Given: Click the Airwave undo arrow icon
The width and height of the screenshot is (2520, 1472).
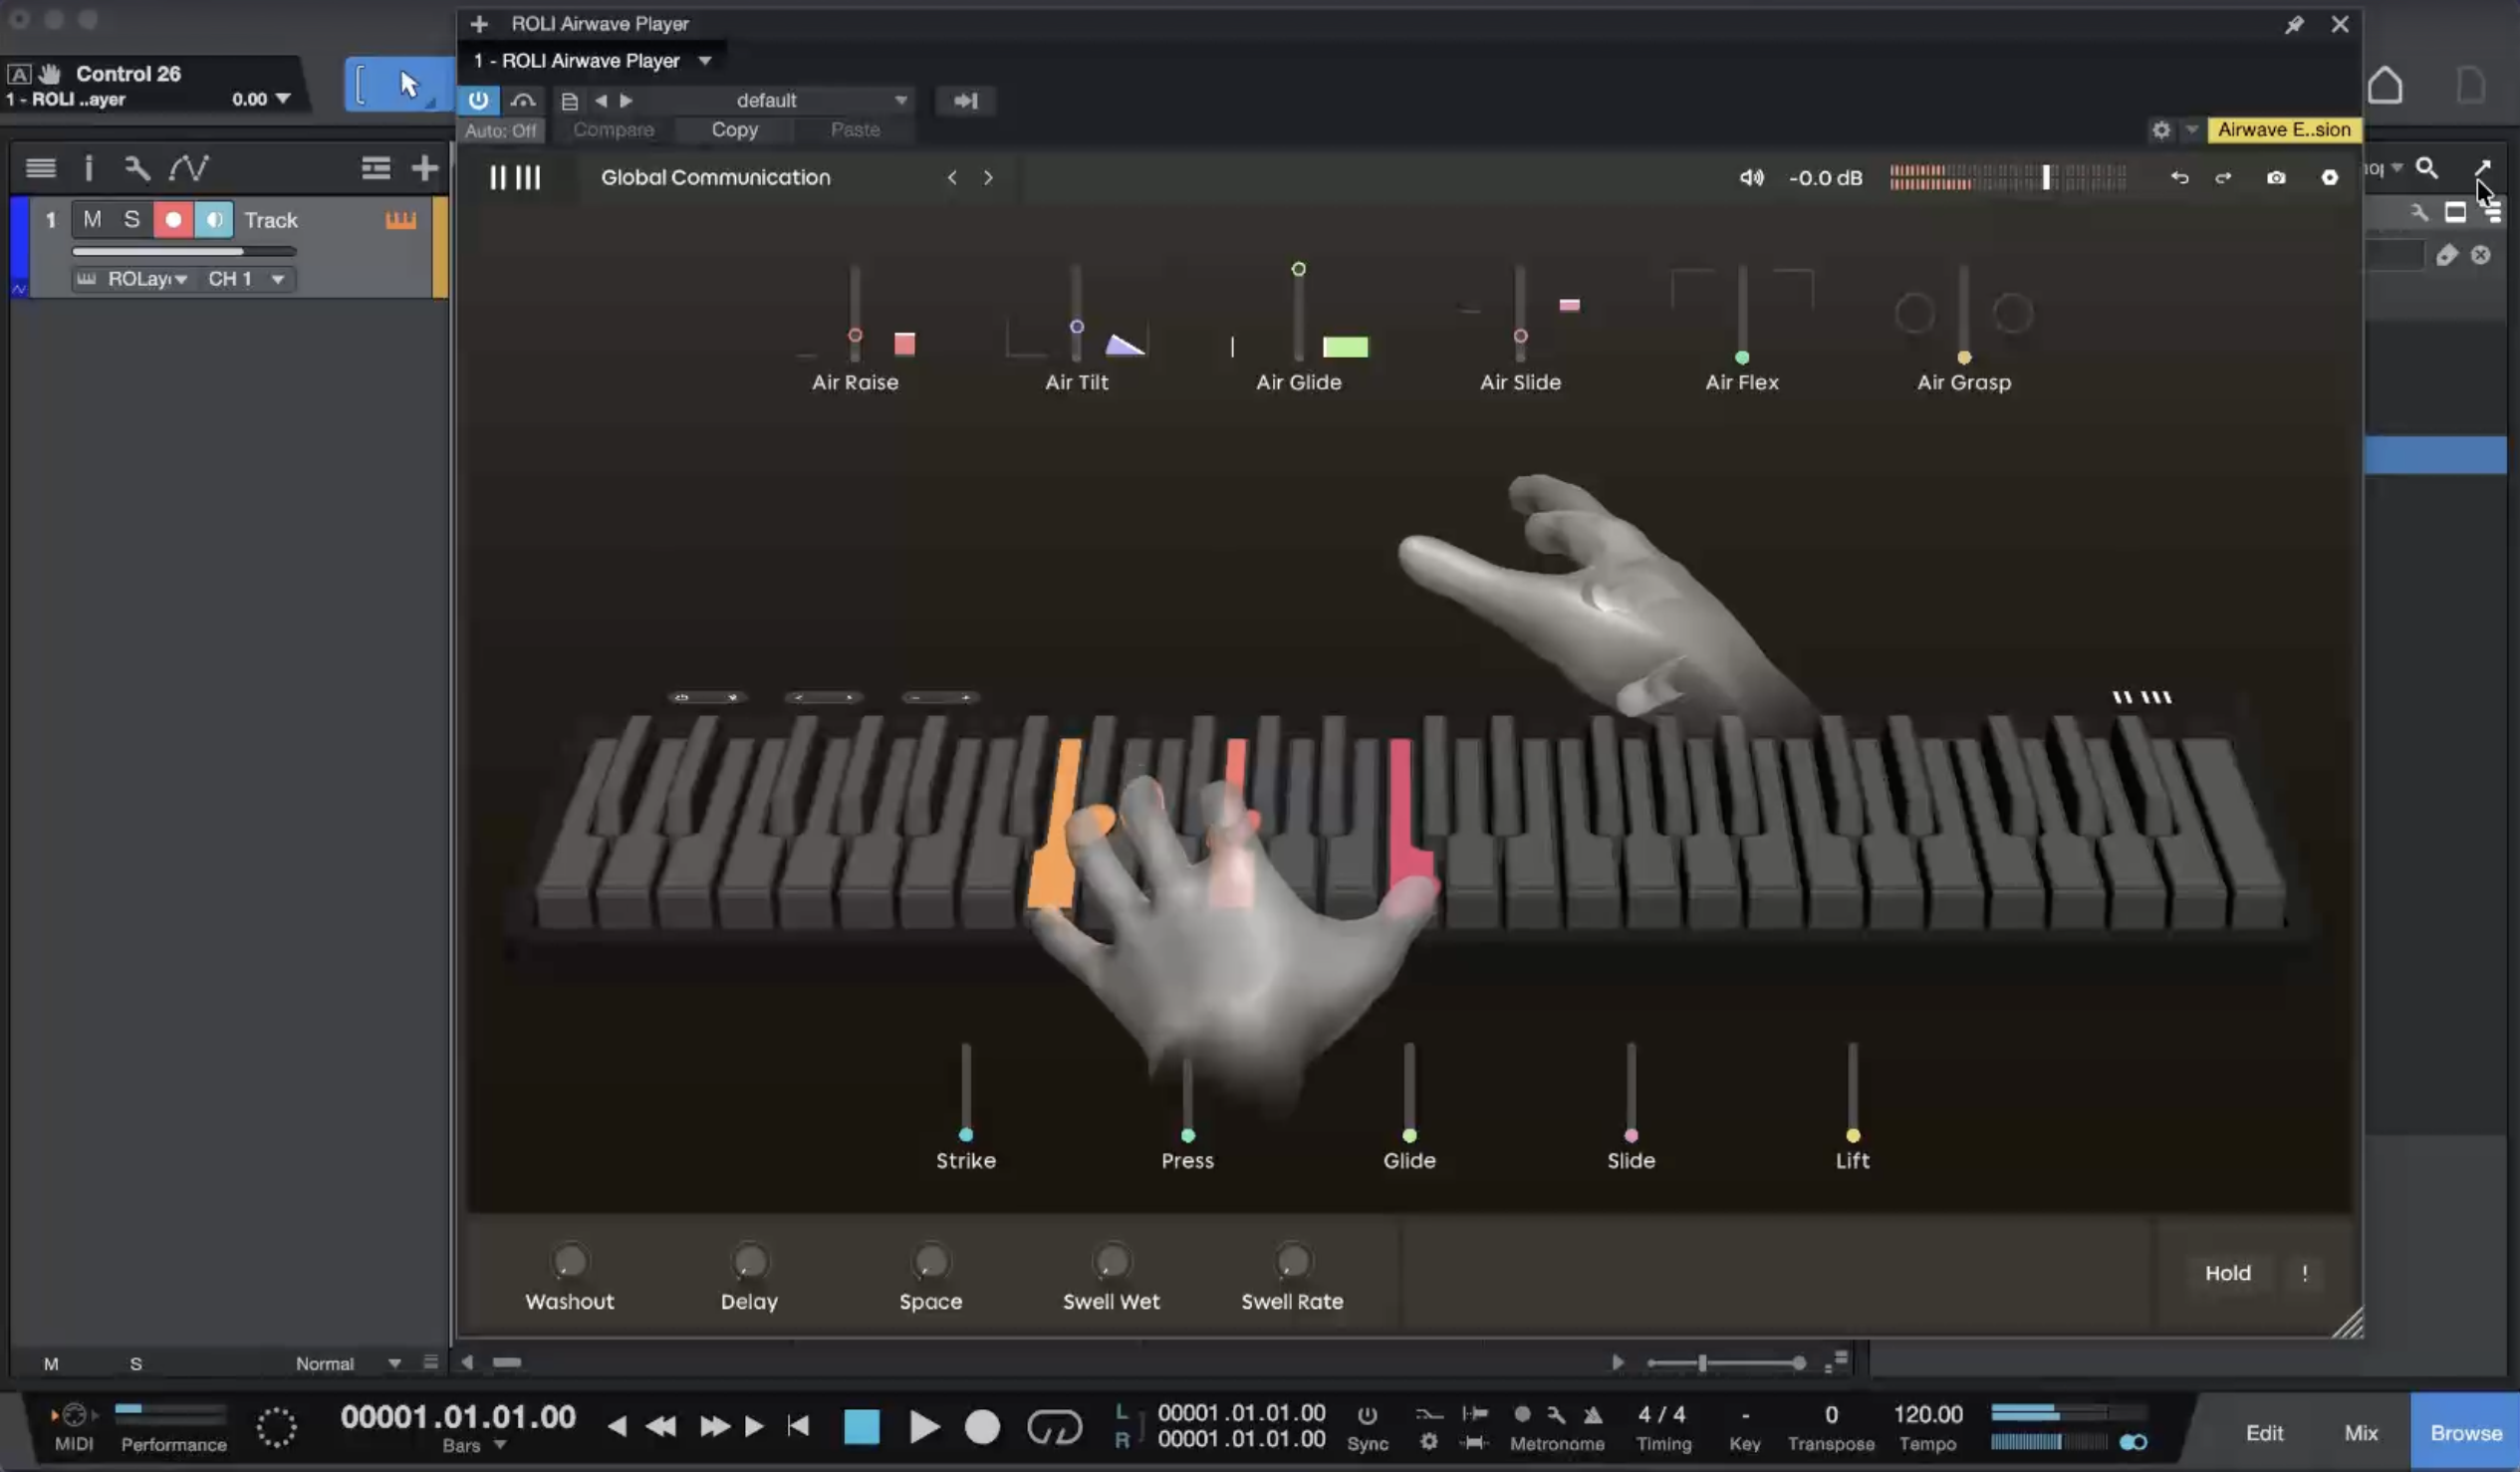Looking at the screenshot, I should (2179, 177).
